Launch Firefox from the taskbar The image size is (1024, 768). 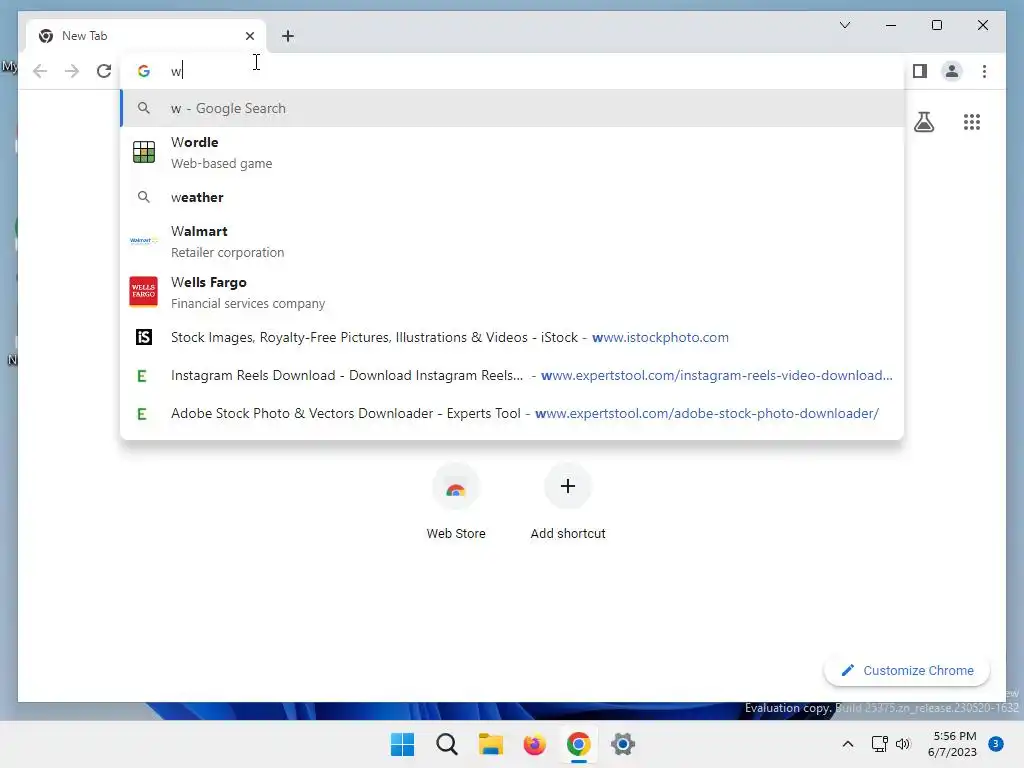point(534,744)
